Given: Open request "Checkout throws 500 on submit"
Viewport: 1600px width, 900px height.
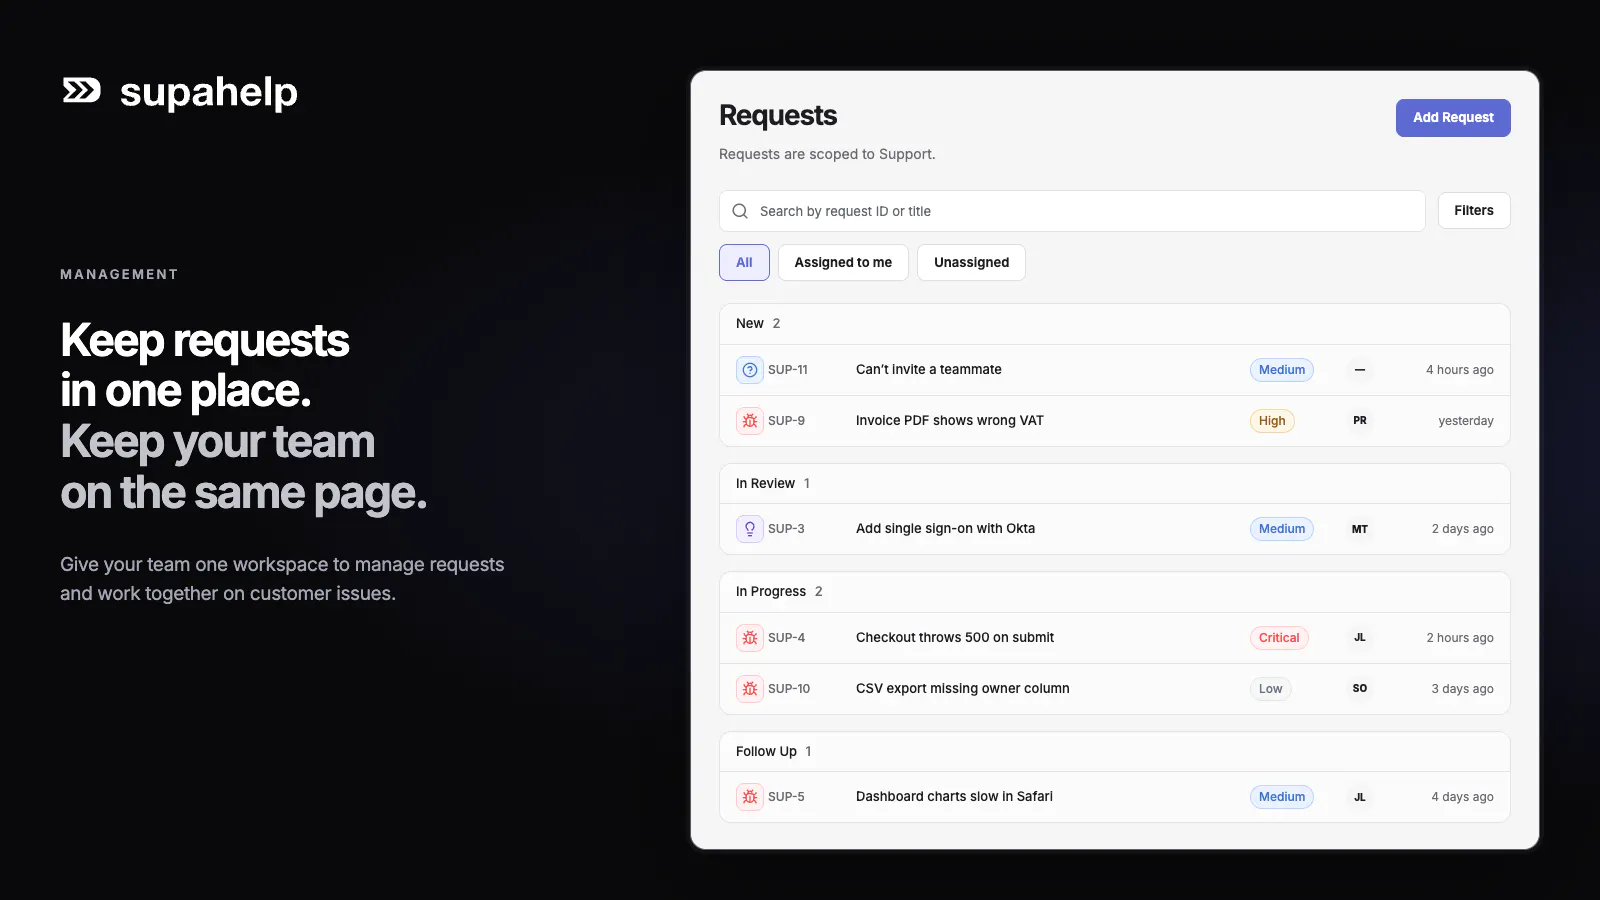Looking at the screenshot, I should pos(955,638).
